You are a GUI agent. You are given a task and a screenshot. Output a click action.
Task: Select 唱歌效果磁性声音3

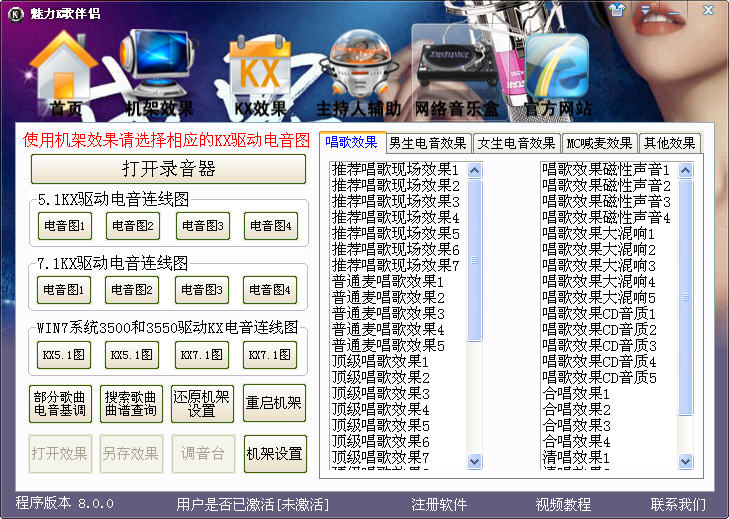pos(606,201)
